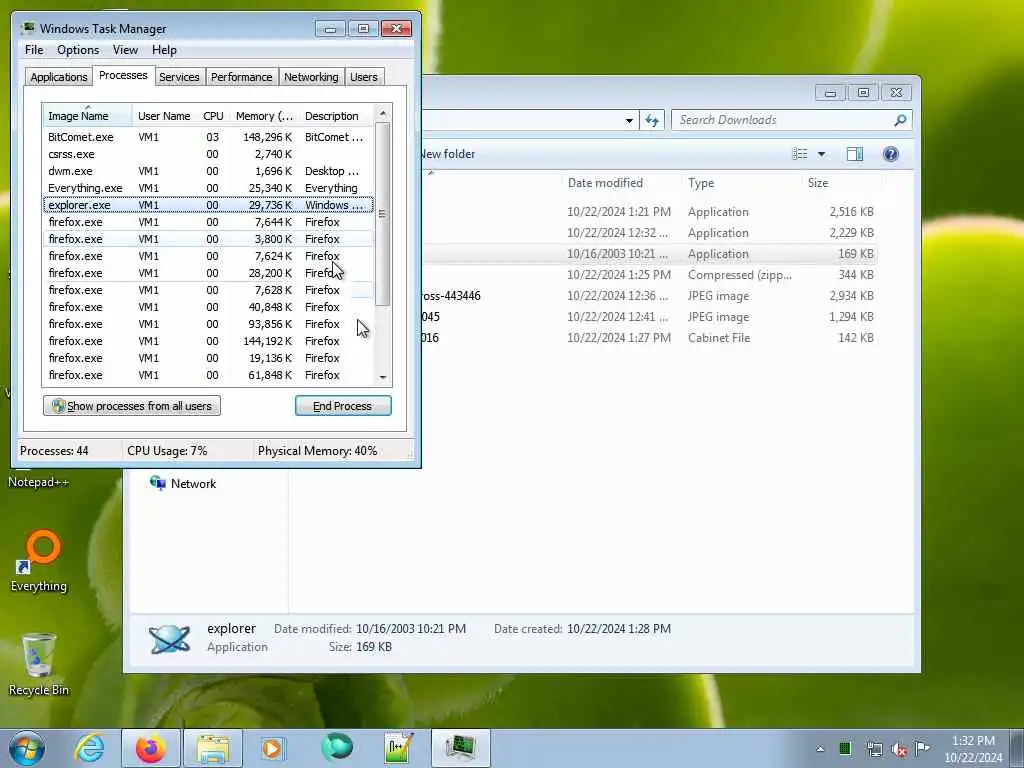Screen dimensions: 1024x768
Task: Open the Task Manager View menu
Action: click(x=125, y=50)
